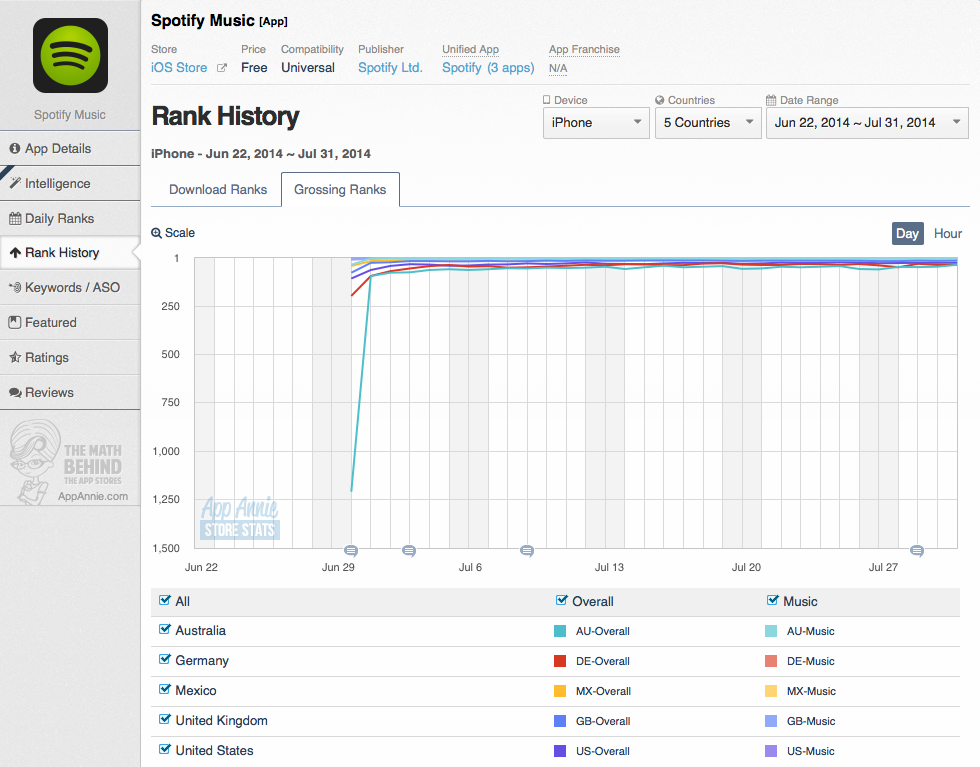The image size is (980, 767).
Task: Click the calendar icon beside Daily Ranks
Action: coord(15,218)
